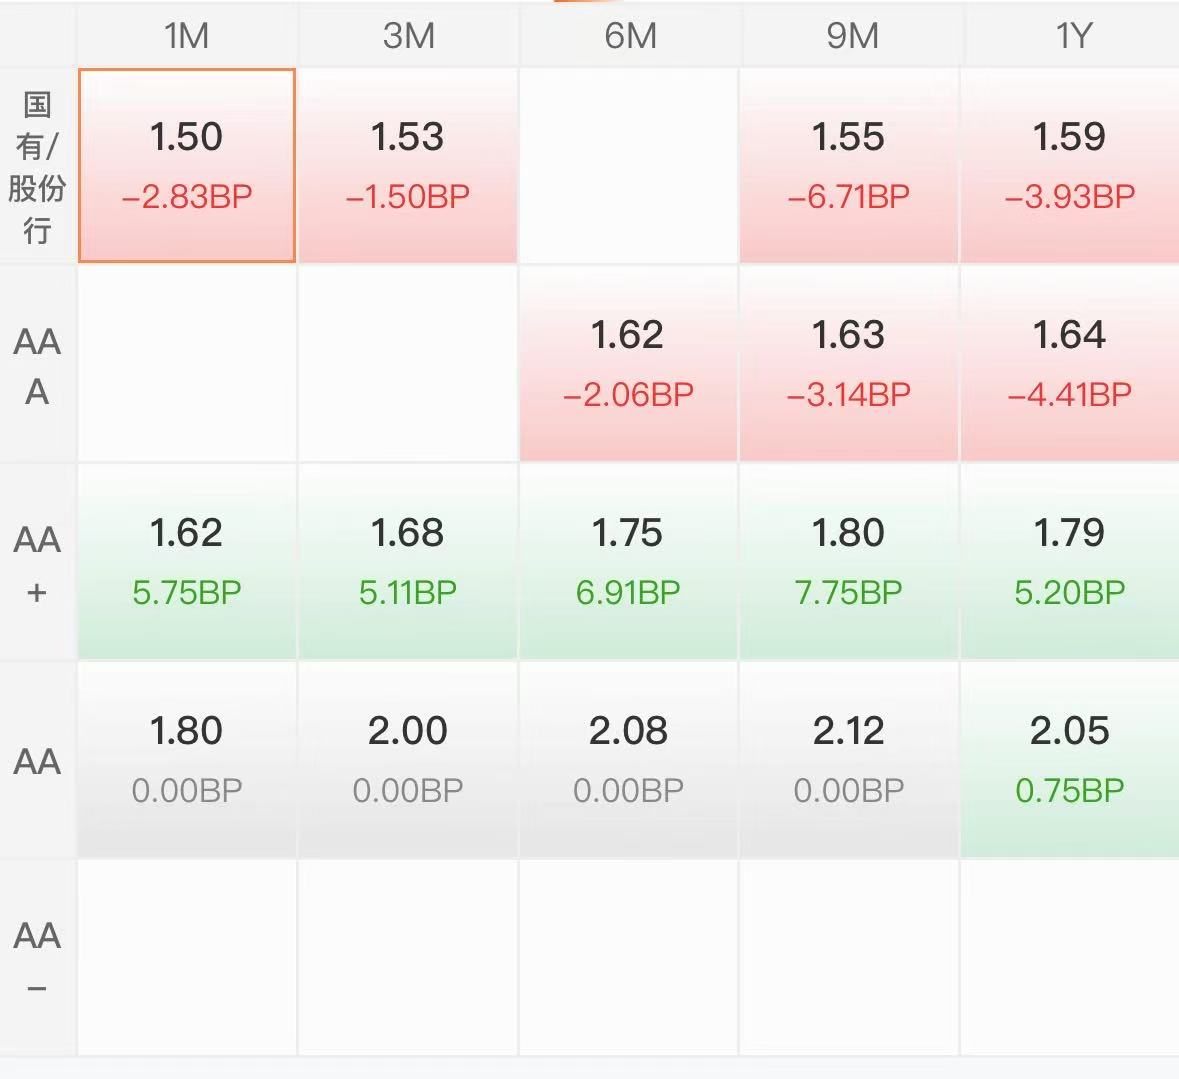Select the 1Y column header

point(1071,35)
